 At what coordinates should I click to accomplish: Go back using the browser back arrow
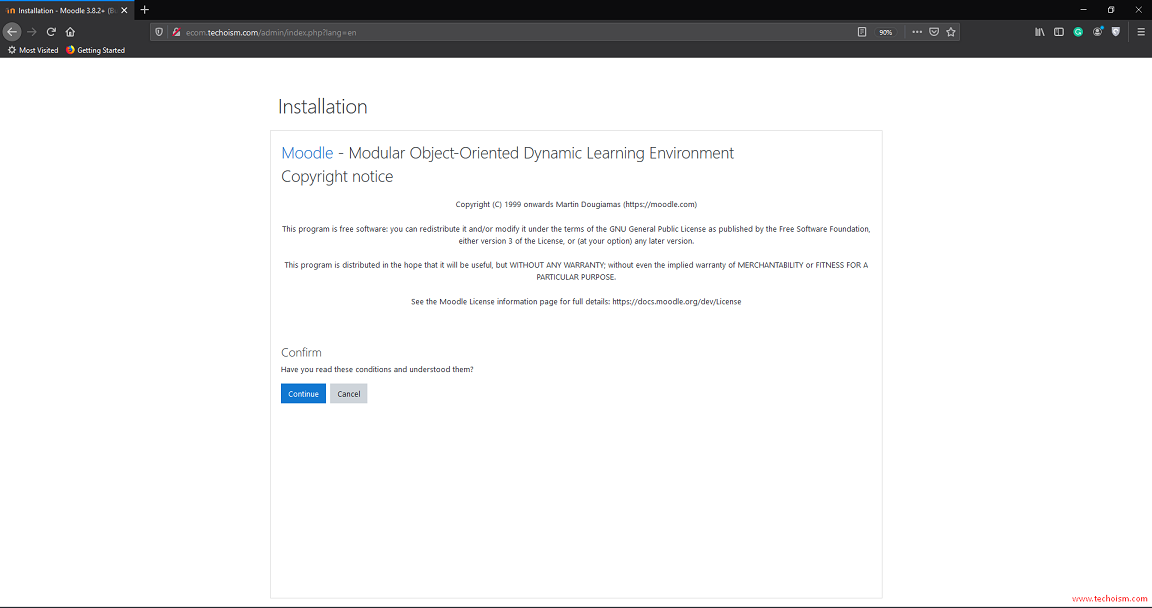coord(12,32)
